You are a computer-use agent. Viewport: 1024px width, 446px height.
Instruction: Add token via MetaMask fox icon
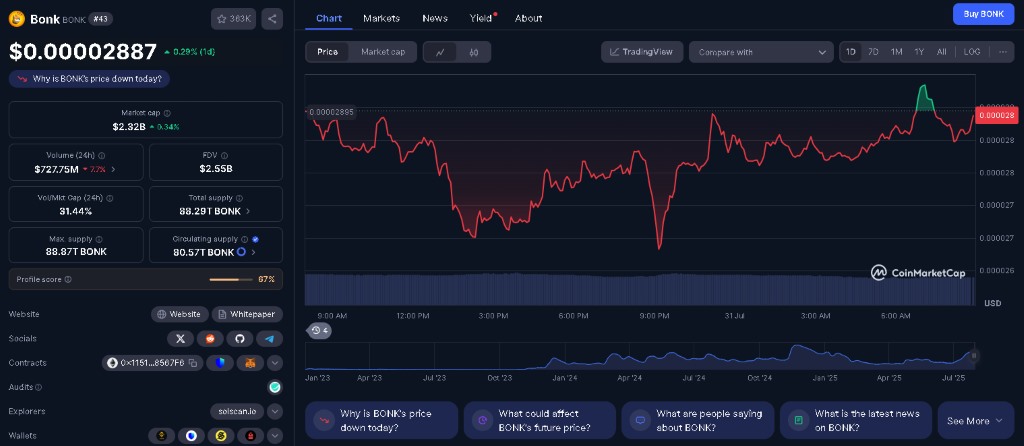[x=249, y=363]
